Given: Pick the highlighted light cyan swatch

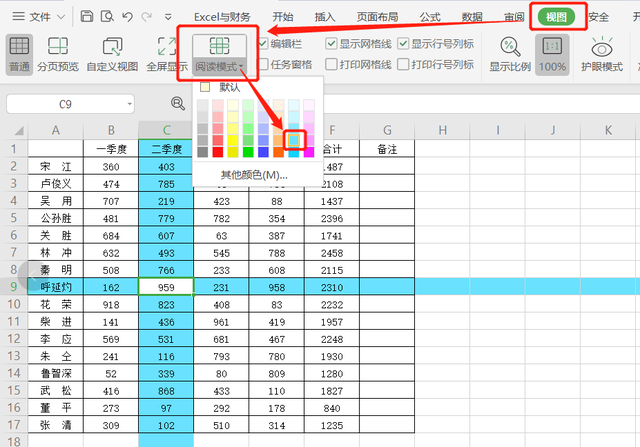Looking at the screenshot, I should pyautogui.click(x=293, y=140).
